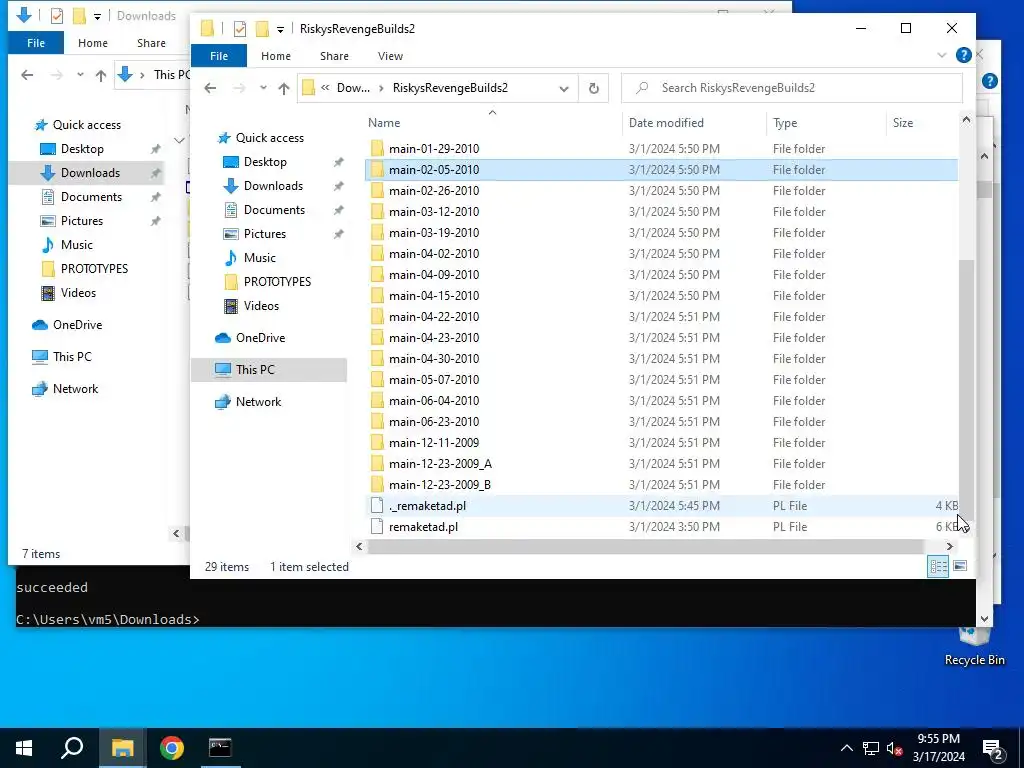Select Quick access in front window sidebar
1024x768 pixels.
coord(269,138)
